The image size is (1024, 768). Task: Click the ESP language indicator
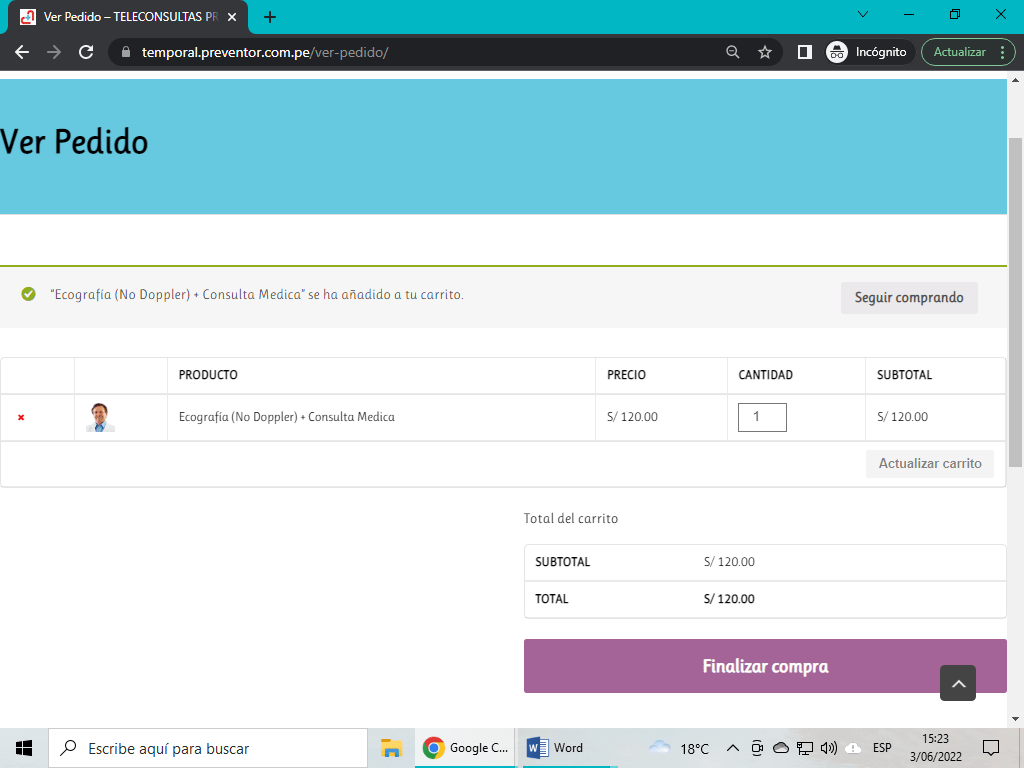(x=882, y=748)
